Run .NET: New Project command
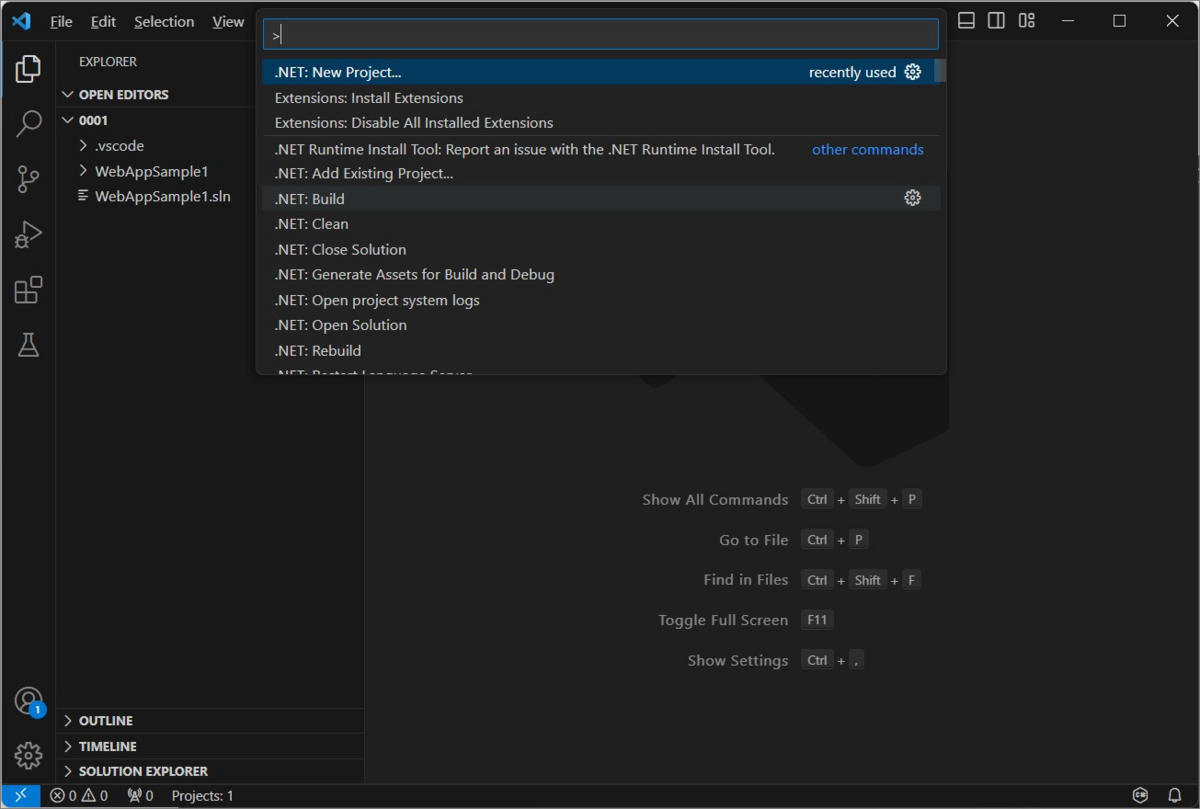Viewport: 1200px width, 809px height. tap(598, 72)
